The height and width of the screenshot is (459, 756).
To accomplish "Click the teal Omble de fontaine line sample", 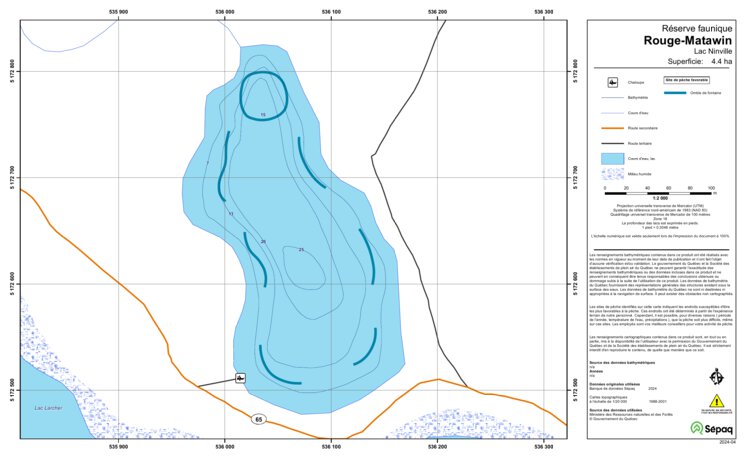I will 675,93.
